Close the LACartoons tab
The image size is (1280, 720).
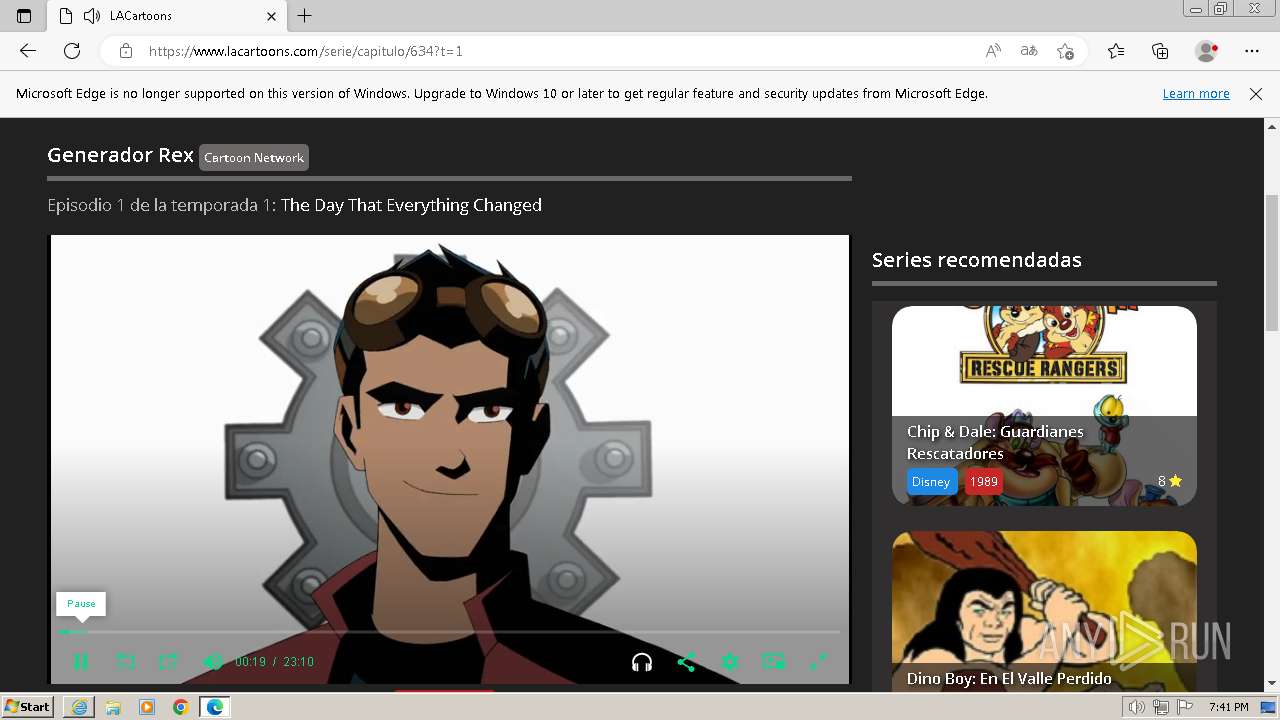pyautogui.click(x=271, y=16)
